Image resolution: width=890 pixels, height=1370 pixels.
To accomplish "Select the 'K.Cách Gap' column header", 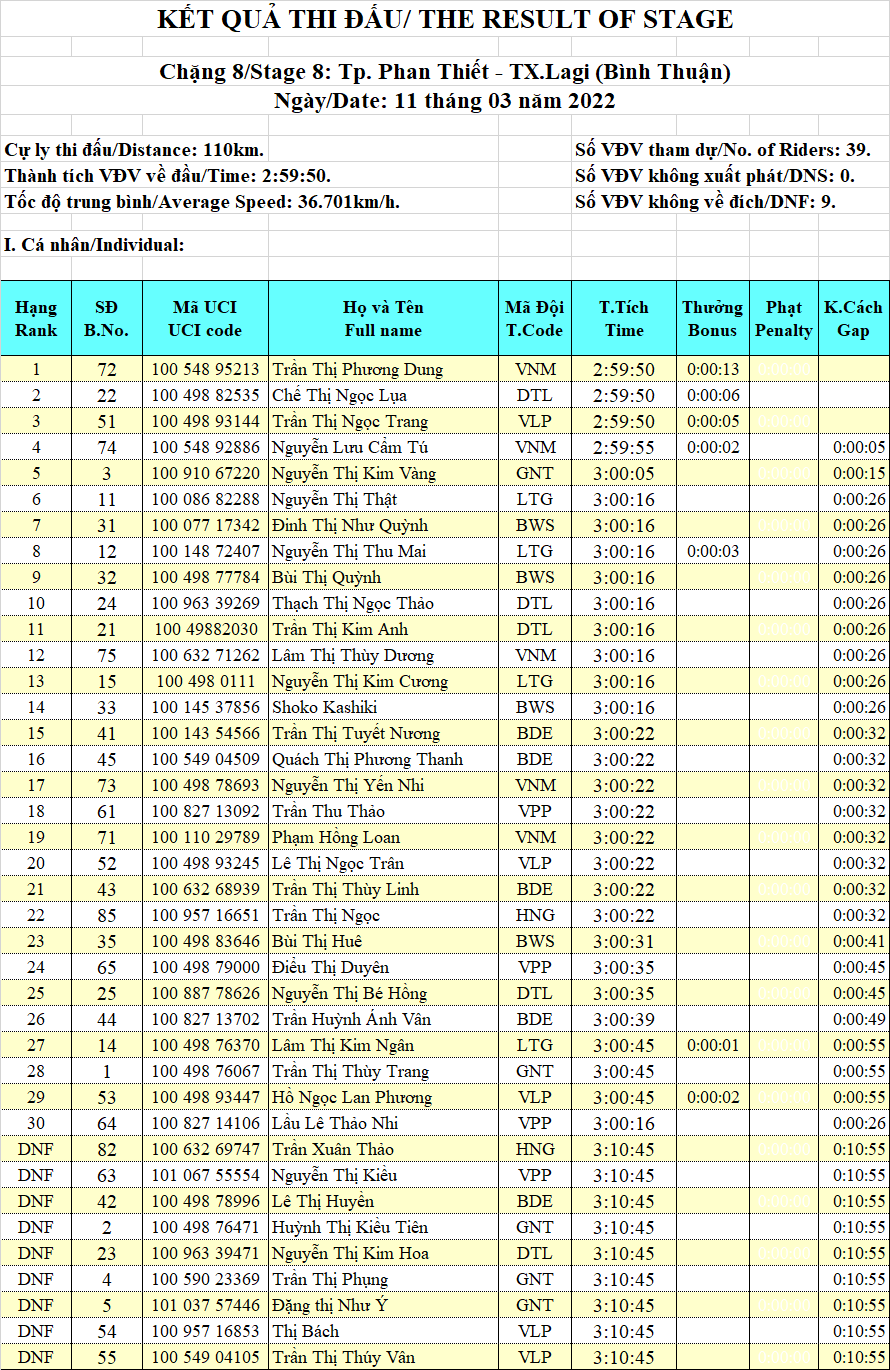I will tap(853, 319).
